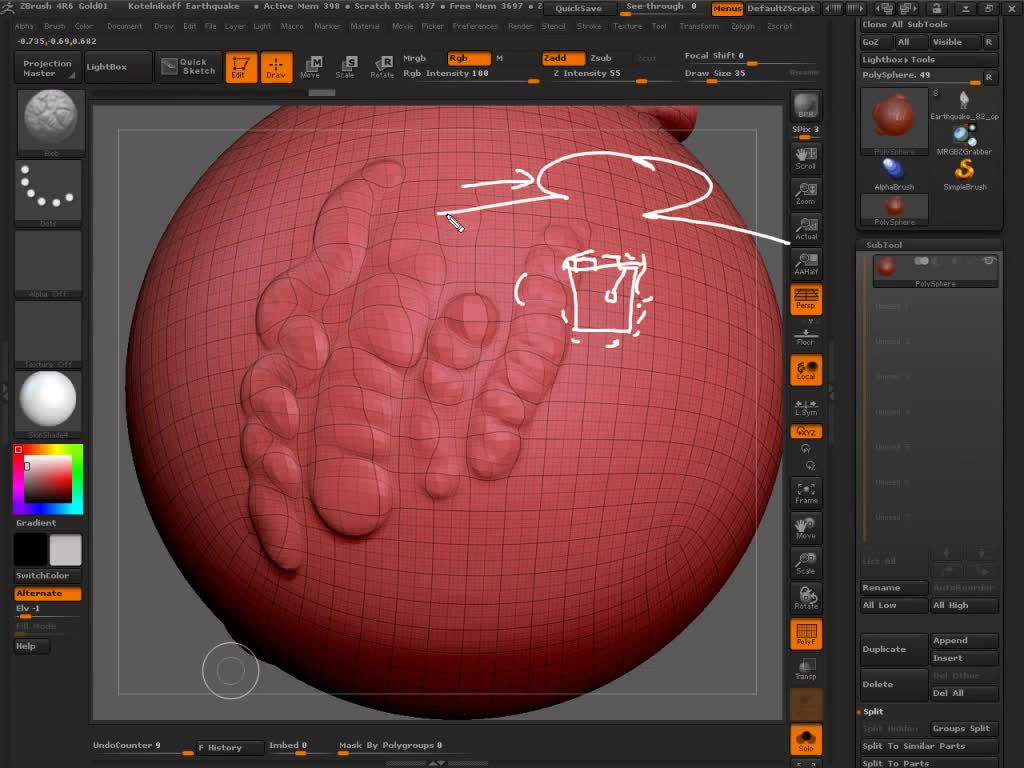Viewport: 1024px width, 768px height.
Task: Click the Floor grid icon
Action: (x=805, y=336)
